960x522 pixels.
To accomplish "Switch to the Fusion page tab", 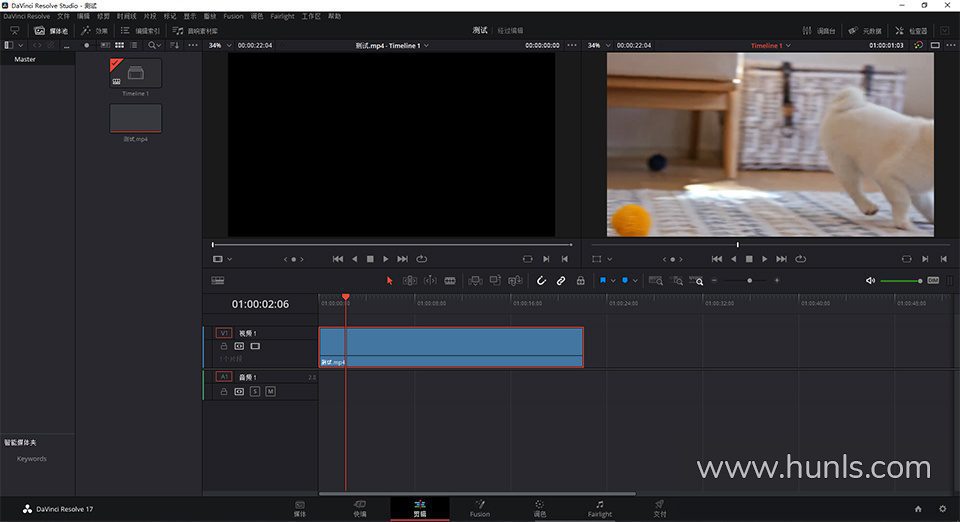I will (x=480, y=509).
